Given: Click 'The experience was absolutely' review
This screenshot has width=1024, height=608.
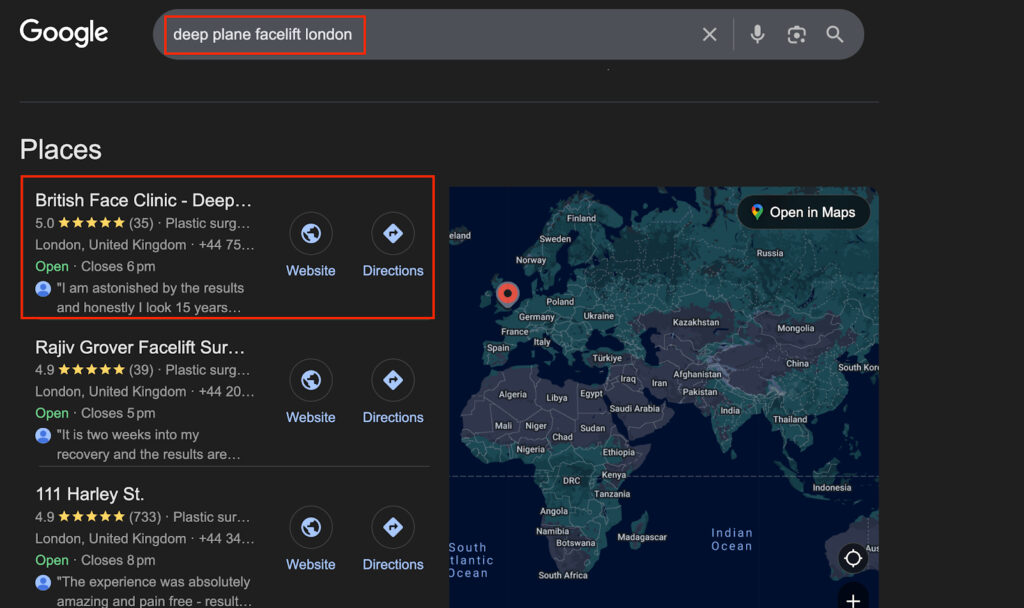Looking at the screenshot, I should point(154,592).
